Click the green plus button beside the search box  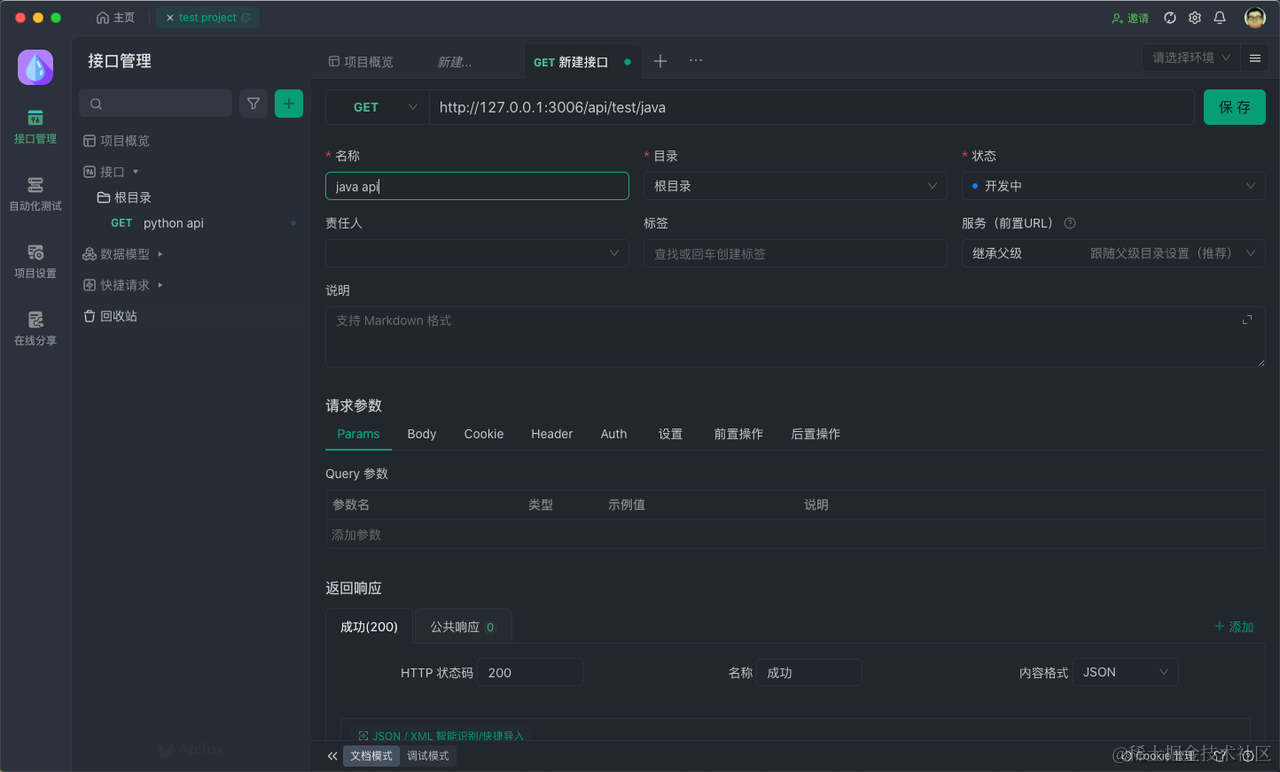(x=289, y=104)
